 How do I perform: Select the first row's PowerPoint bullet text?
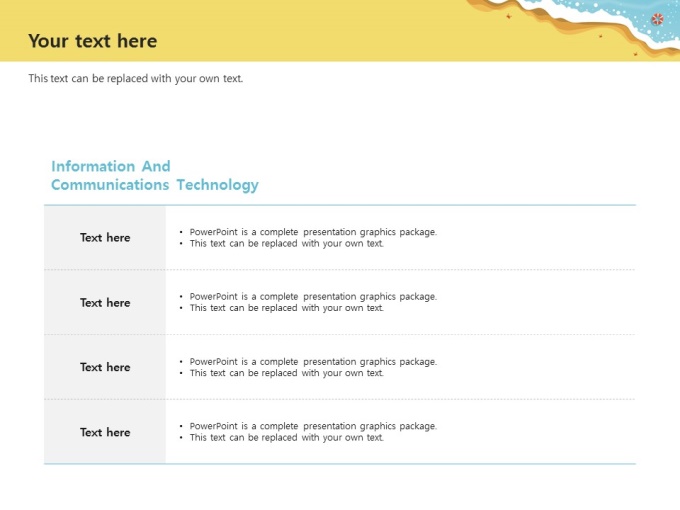(x=313, y=232)
